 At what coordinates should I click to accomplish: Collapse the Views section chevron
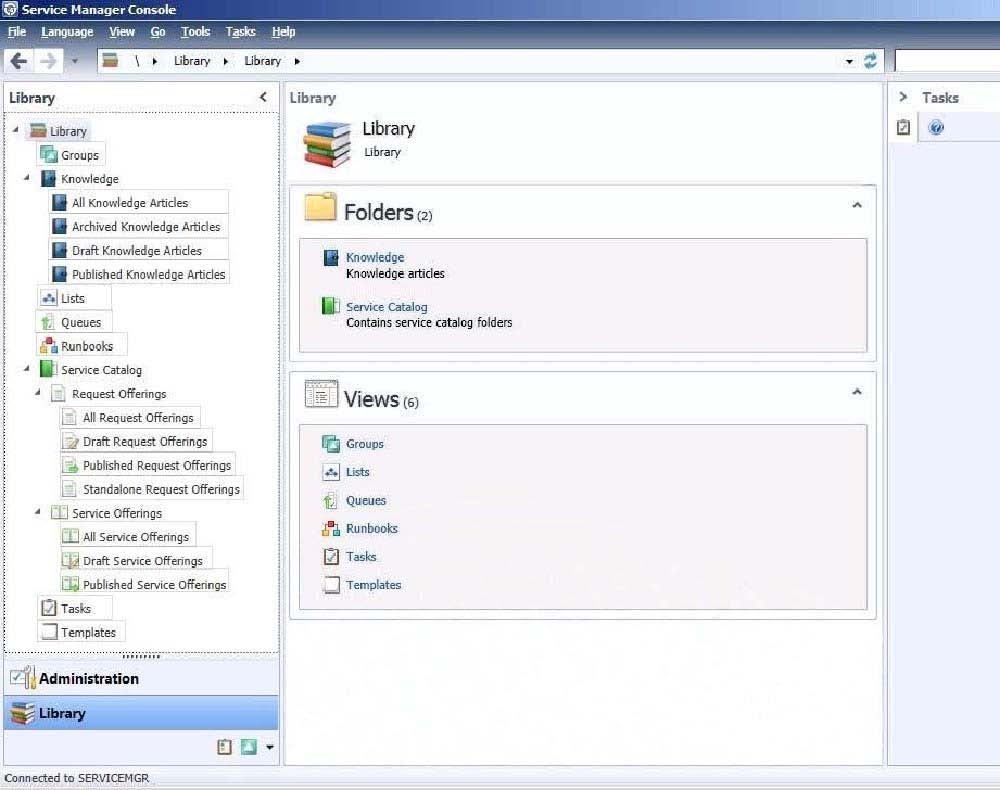857,391
